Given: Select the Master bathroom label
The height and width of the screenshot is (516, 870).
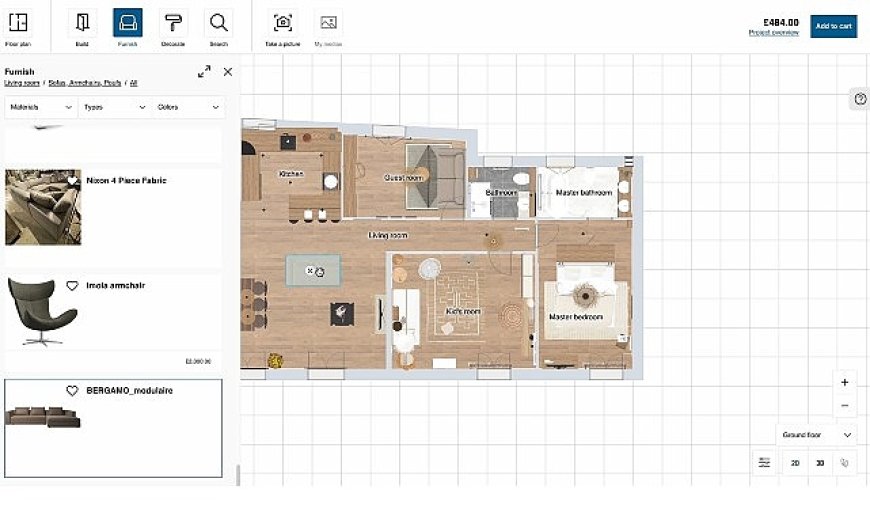Looking at the screenshot, I should [584, 193].
